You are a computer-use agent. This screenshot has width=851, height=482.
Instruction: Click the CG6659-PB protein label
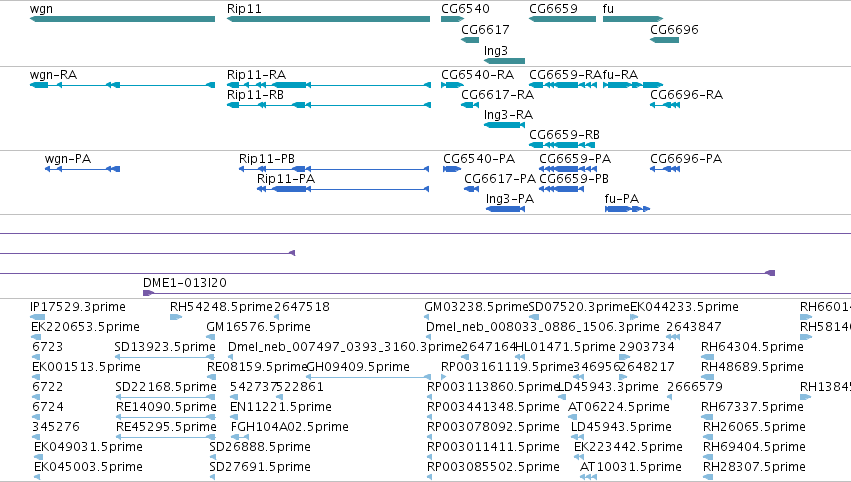pyautogui.click(x=574, y=179)
